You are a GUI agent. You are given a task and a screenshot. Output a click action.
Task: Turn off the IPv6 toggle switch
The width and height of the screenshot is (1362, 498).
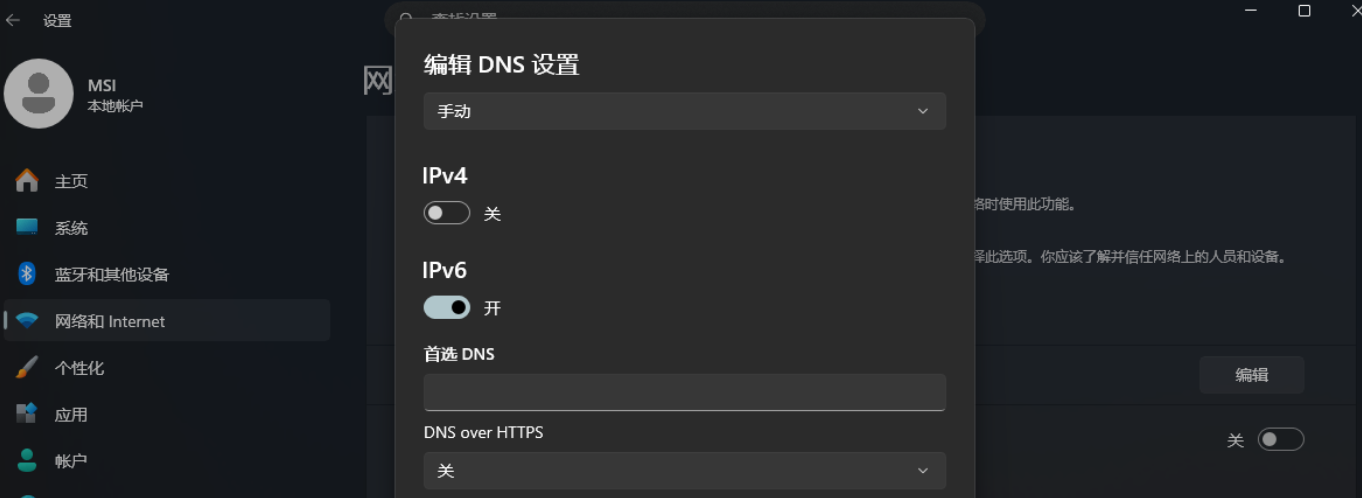(446, 308)
